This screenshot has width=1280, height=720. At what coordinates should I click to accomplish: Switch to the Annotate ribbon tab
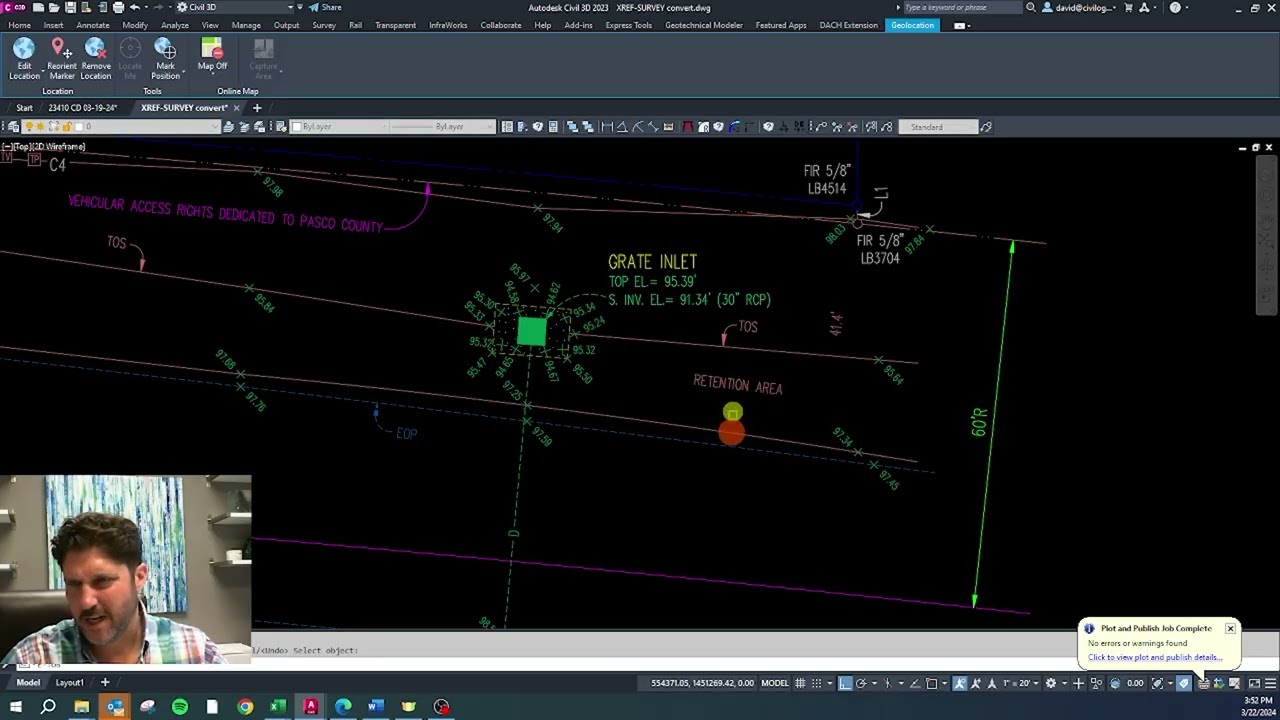coord(93,25)
